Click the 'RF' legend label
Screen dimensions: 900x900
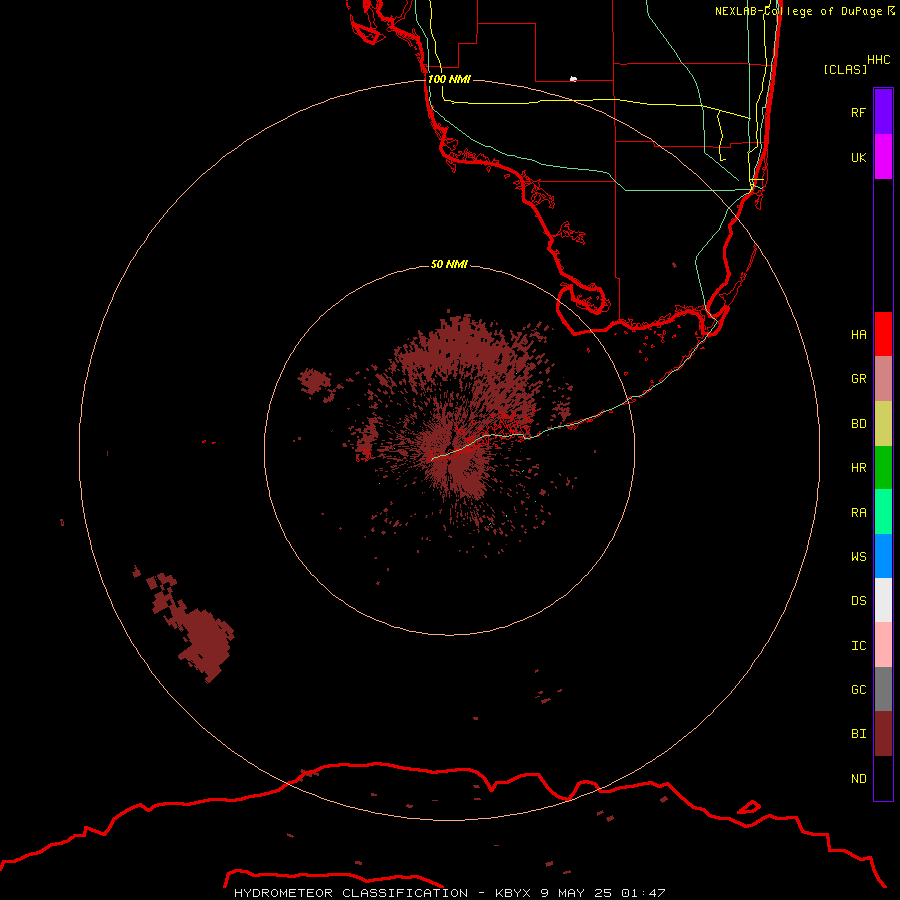click(859, 112)
